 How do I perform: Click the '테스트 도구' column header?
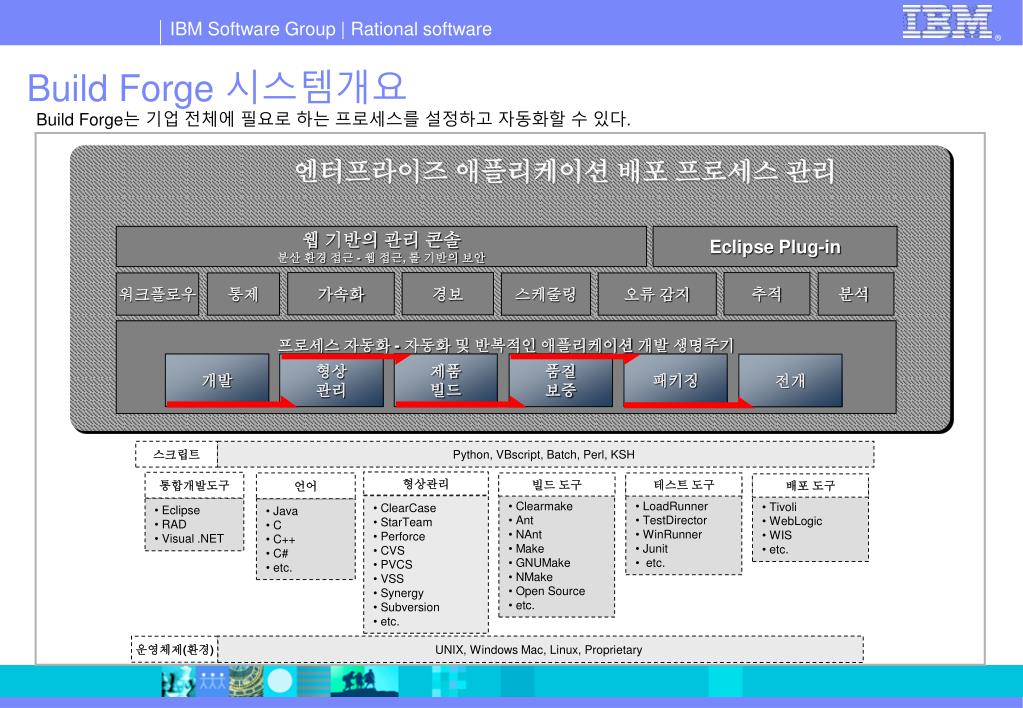[684, 485]
